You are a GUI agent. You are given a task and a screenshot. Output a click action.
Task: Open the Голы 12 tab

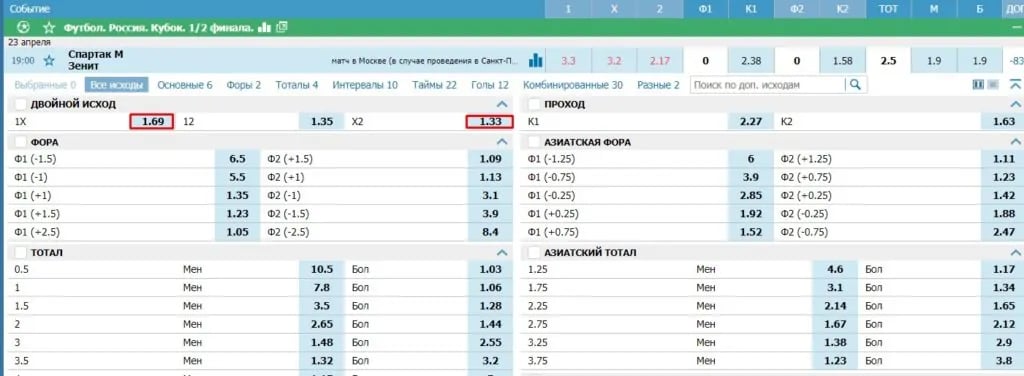[x=490, y=85]
